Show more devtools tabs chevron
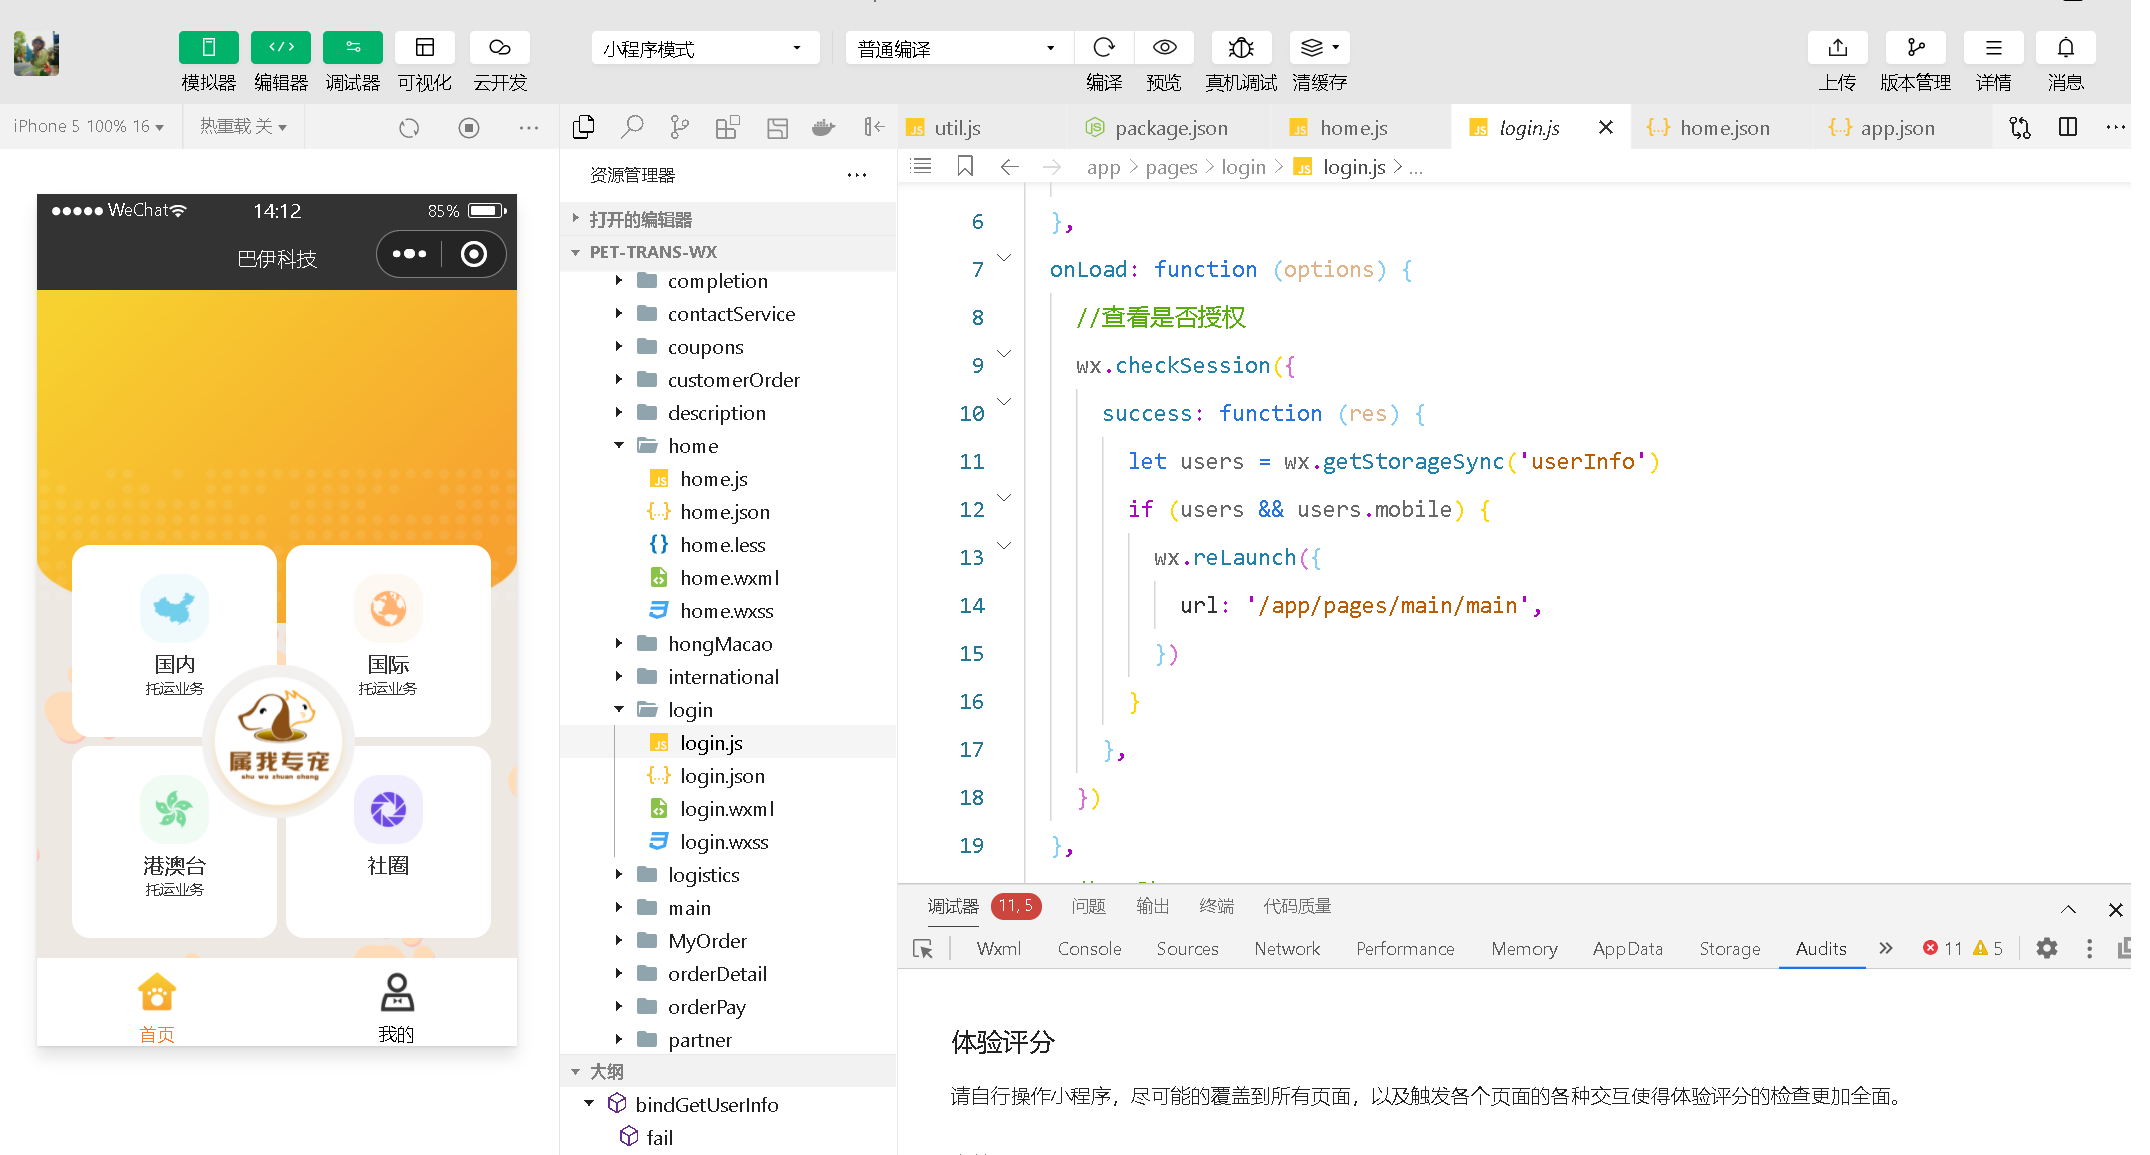The image size is (2150, 1155). tap(1886, 948)
